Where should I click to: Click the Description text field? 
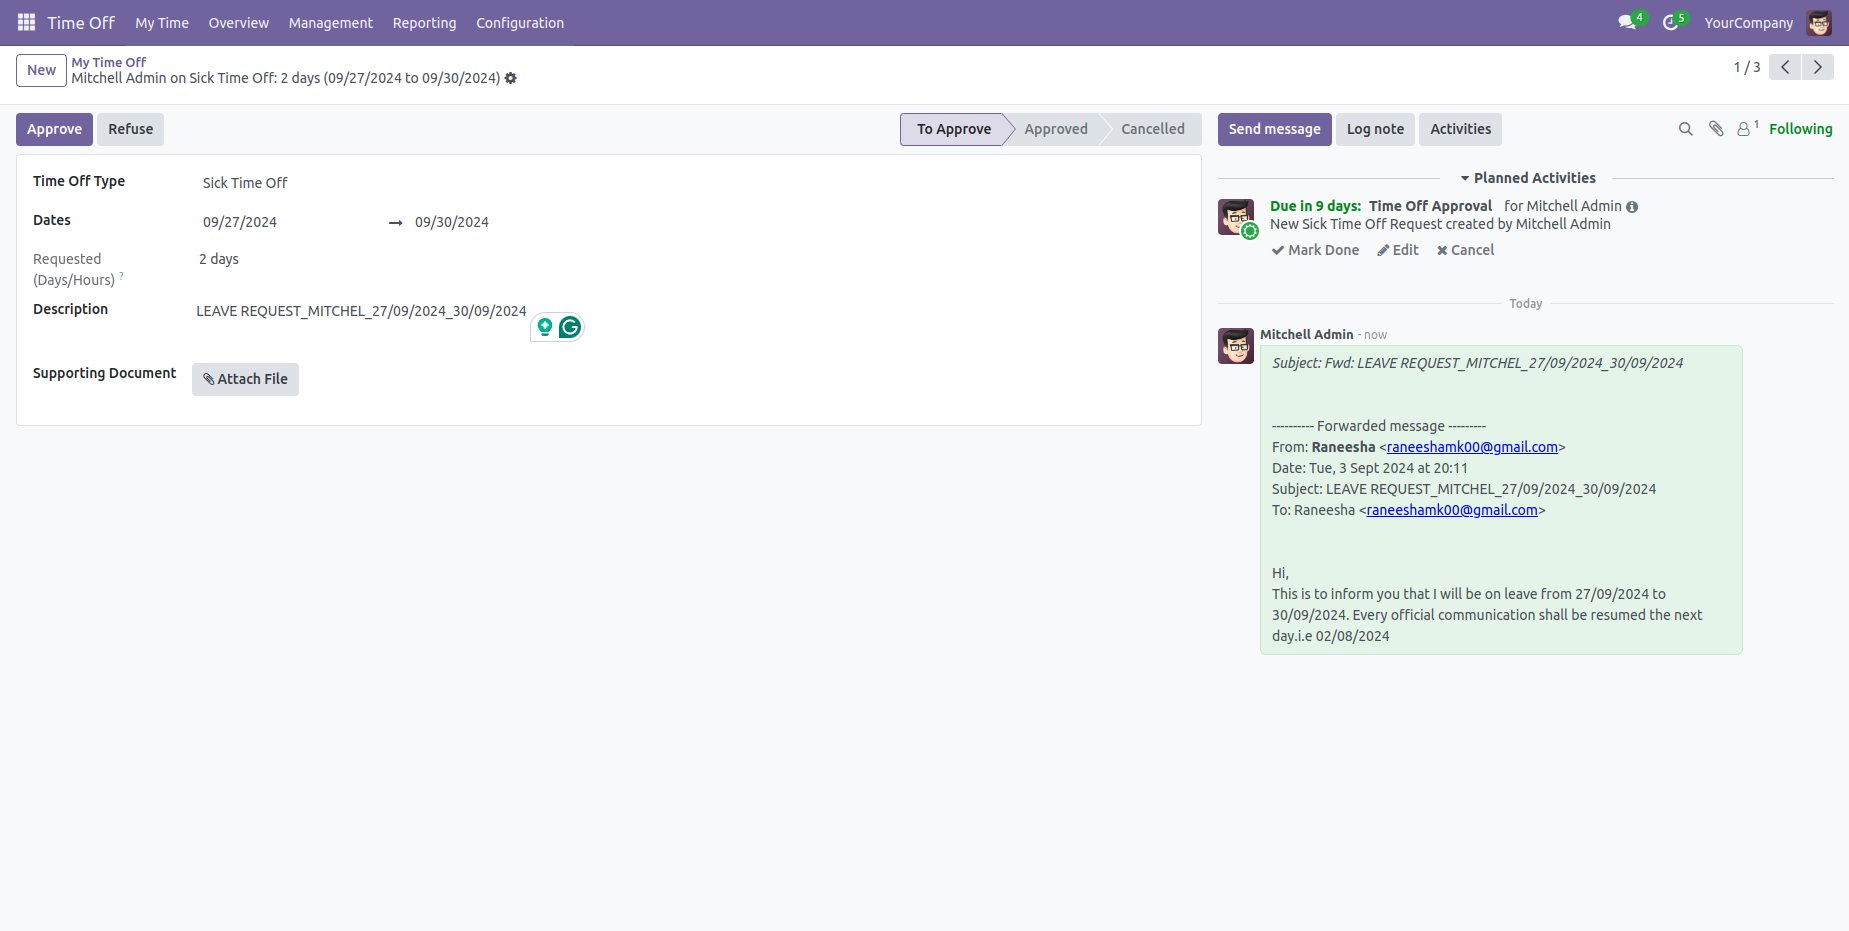pyautogui.click(x=361, y=311)
